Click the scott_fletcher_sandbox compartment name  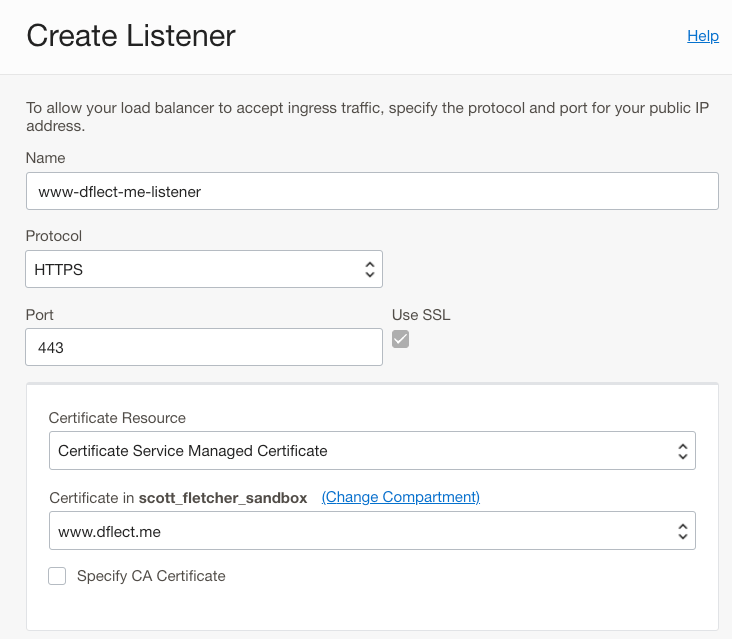(222, 498)
